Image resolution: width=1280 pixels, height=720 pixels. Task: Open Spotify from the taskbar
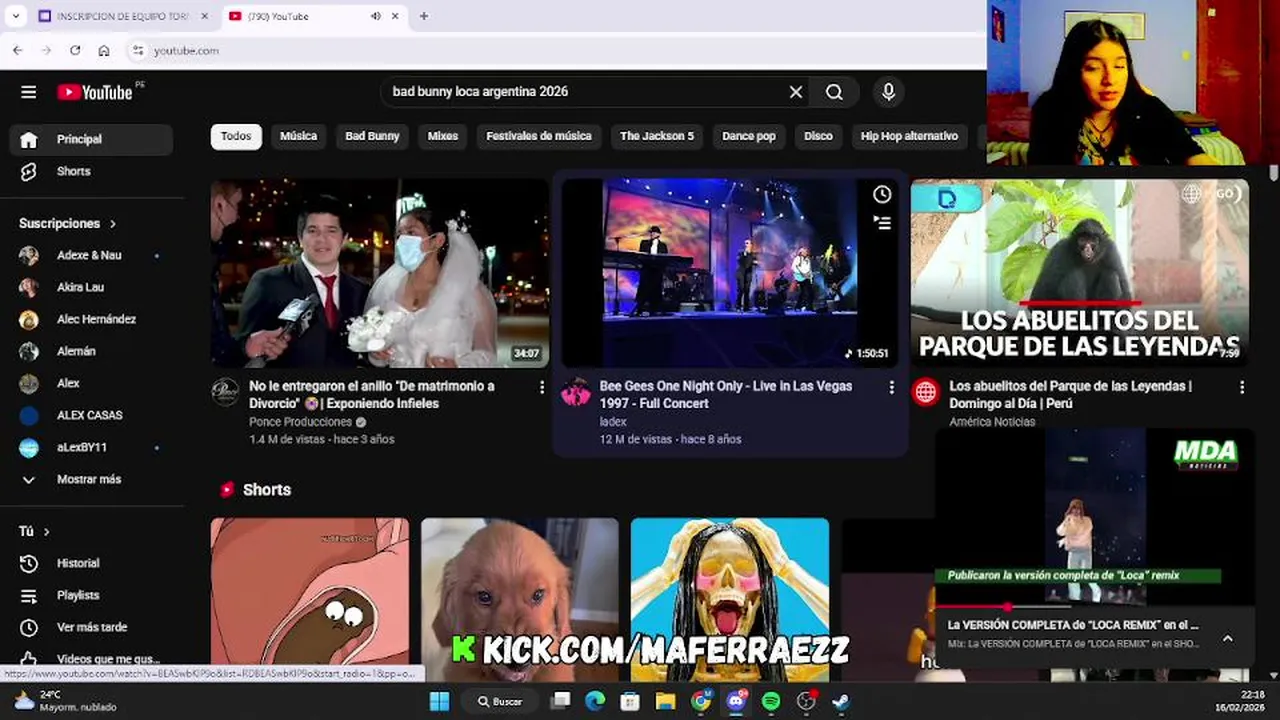771,701
